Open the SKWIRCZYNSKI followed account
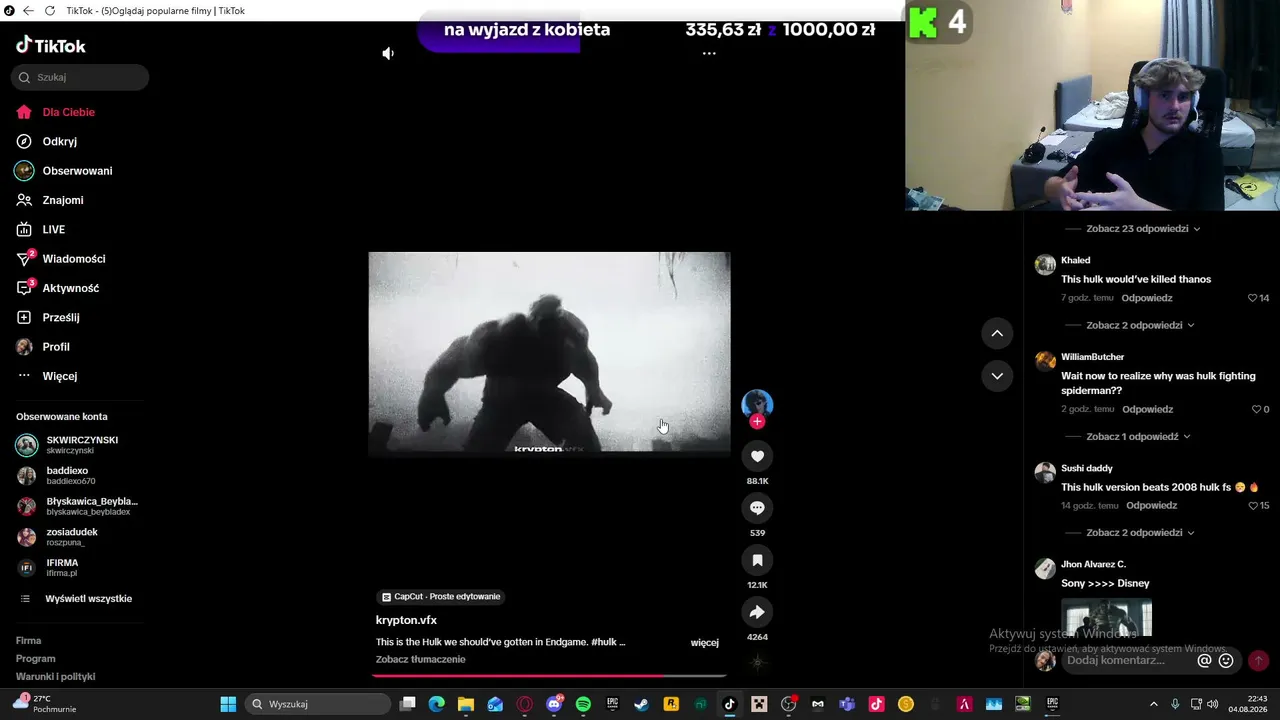 (80, 445)
